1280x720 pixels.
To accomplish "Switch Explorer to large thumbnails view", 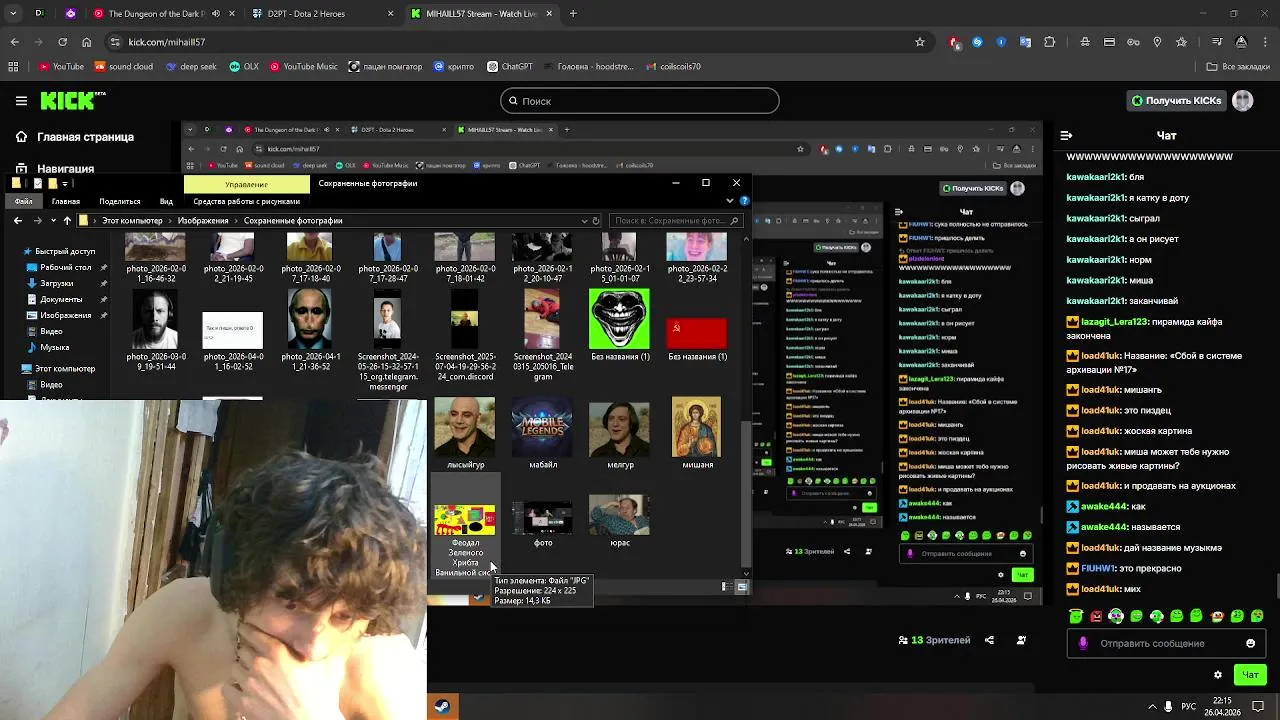I will point(742,587).
